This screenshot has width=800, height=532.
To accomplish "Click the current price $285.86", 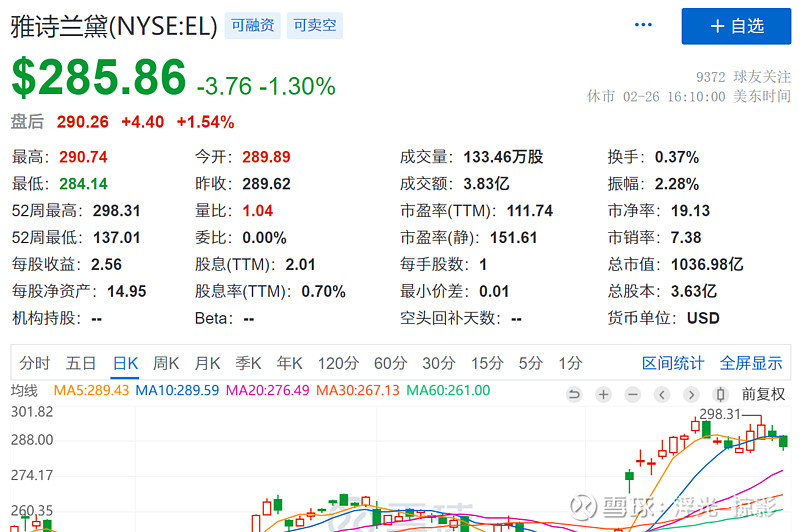I will (99, 77).
